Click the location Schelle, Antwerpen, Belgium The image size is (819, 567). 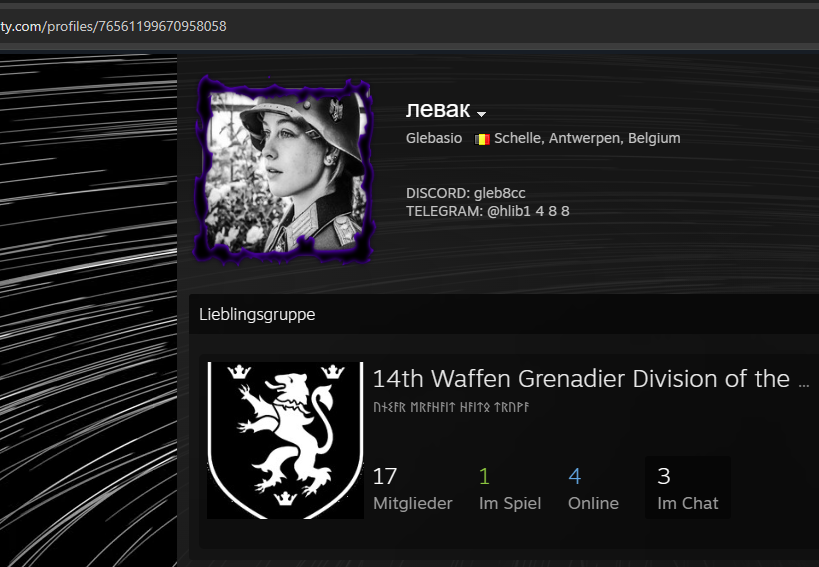pos(587,139)
